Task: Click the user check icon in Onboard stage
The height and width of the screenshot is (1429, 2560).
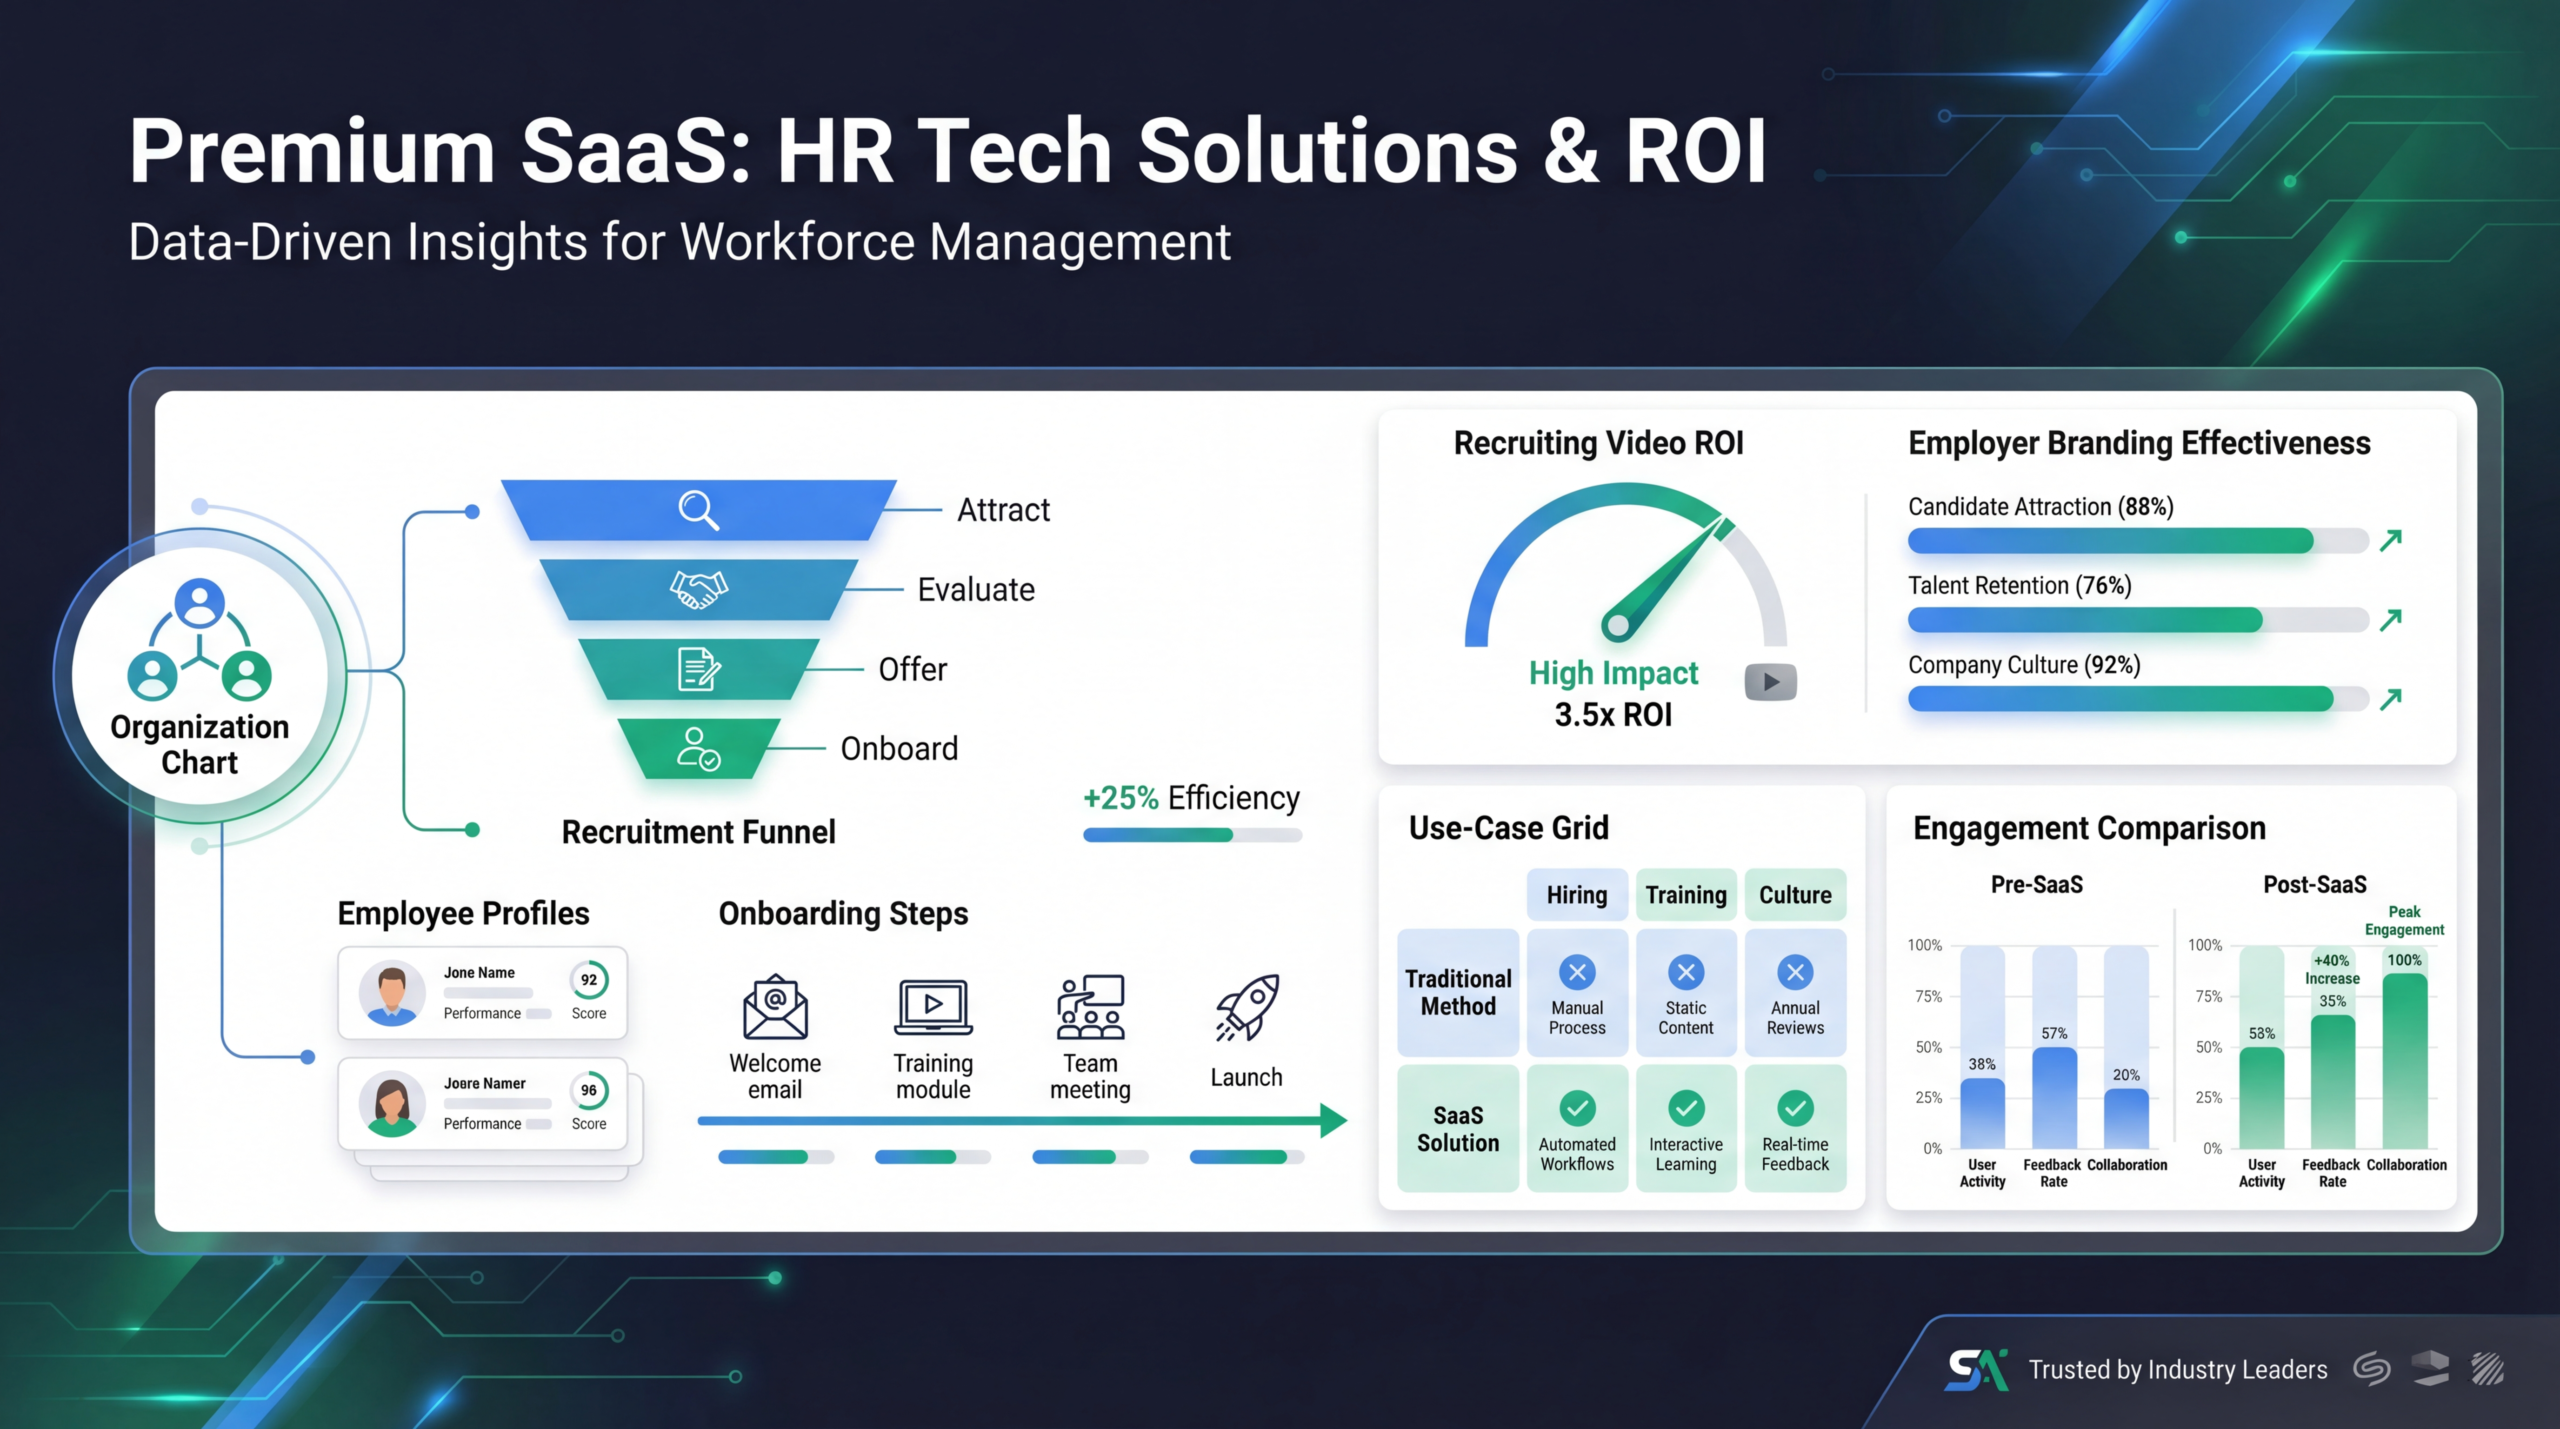Action: 698,749
